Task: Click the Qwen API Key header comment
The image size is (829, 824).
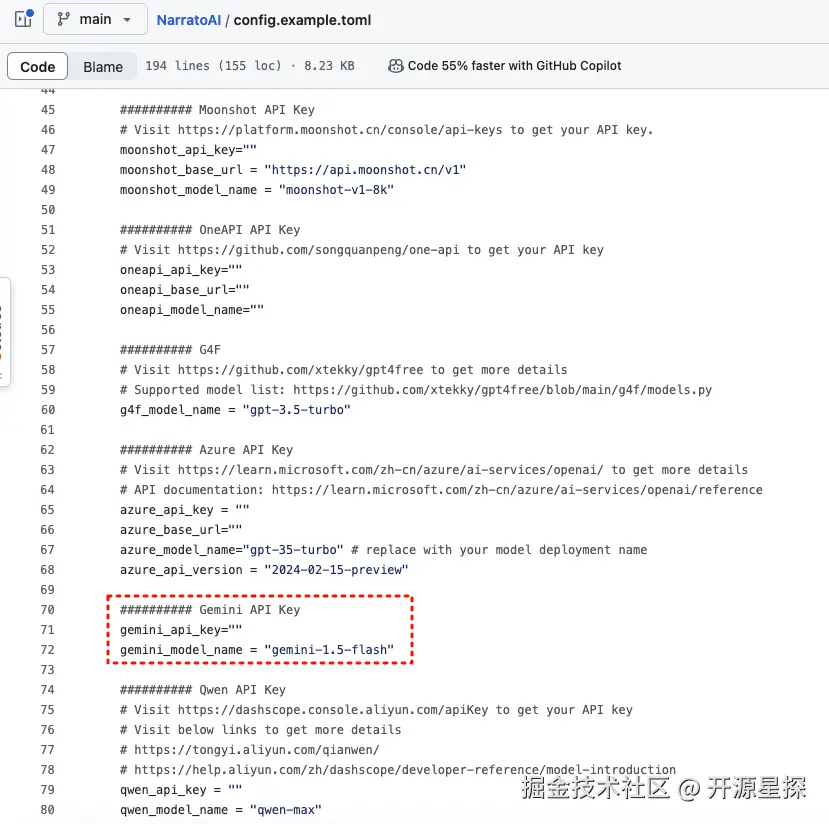Action: point(202,690)
